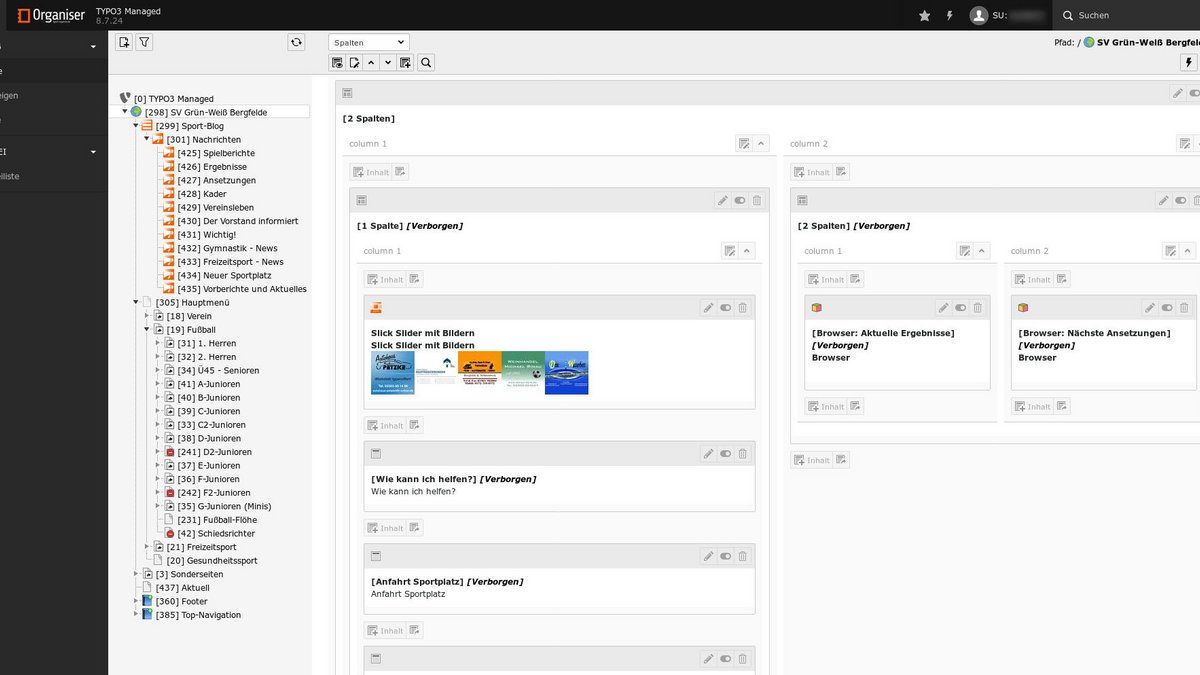Clear page cache with lightning icon at right
The height and width of the screenshot is (675, 1200).
click(x=1189, y=62)
